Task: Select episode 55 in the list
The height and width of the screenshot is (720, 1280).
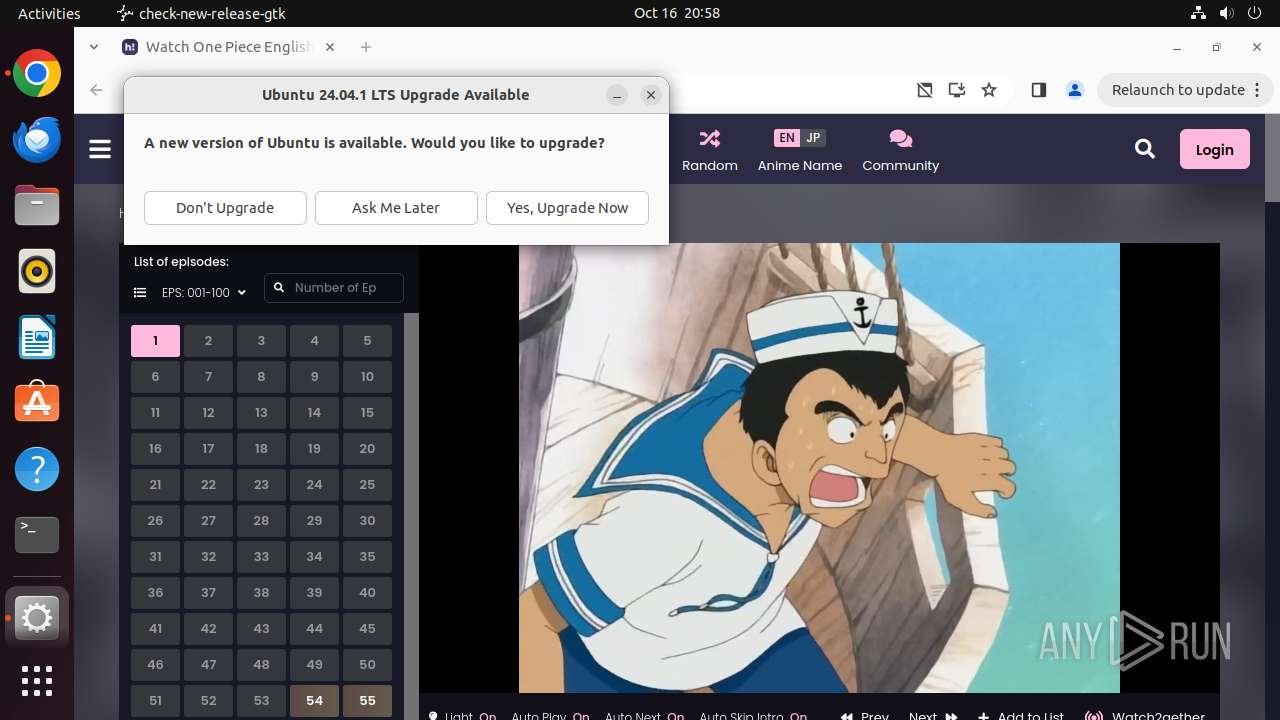Action: 367,701
